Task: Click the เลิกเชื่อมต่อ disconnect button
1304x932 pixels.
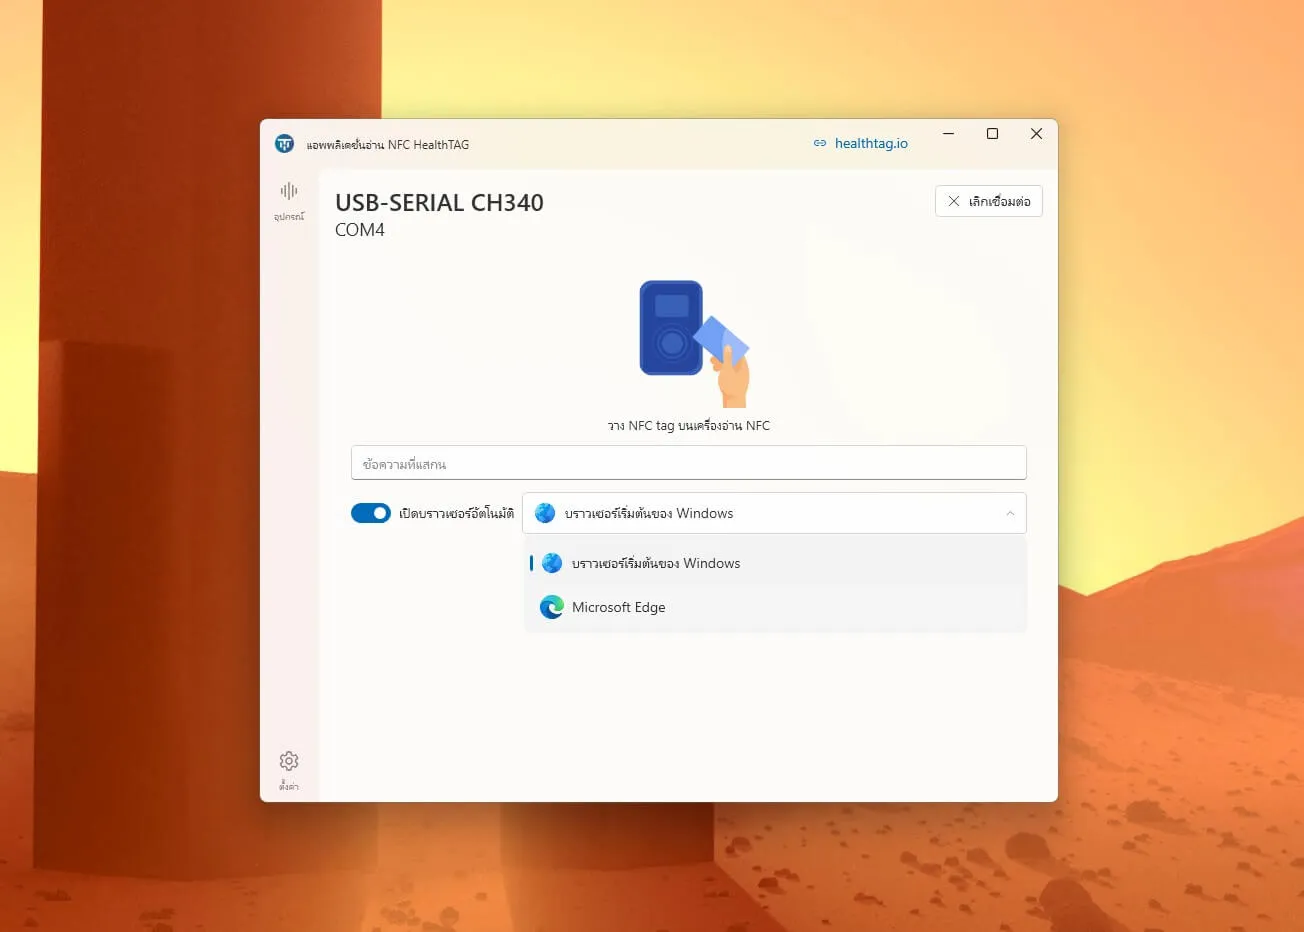Action: click(989, 201)
